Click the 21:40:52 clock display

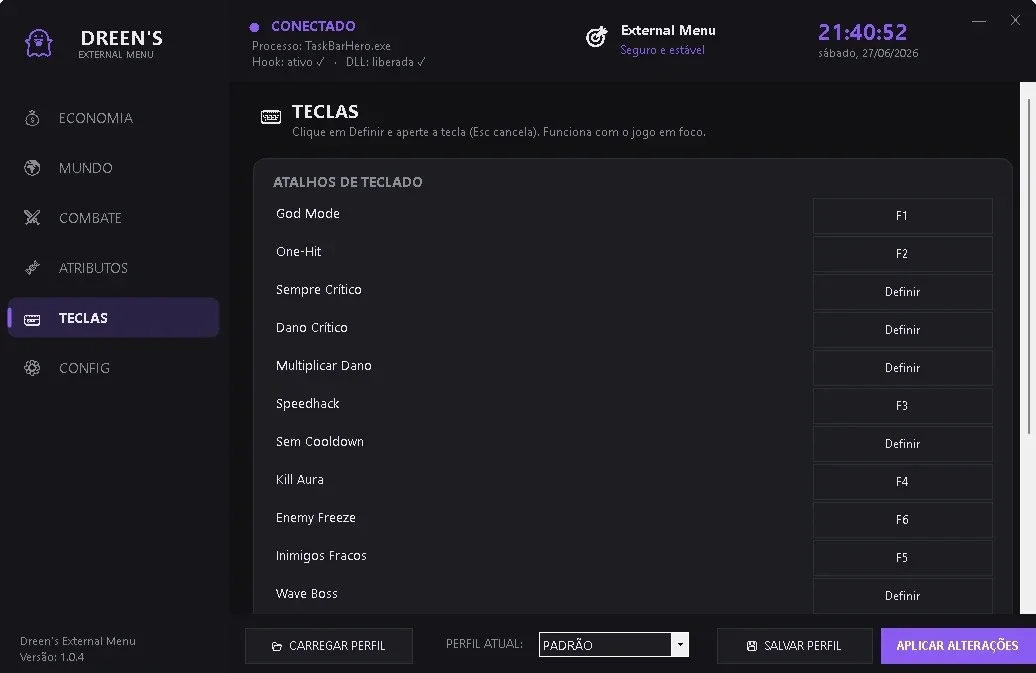tap(863, 32)
